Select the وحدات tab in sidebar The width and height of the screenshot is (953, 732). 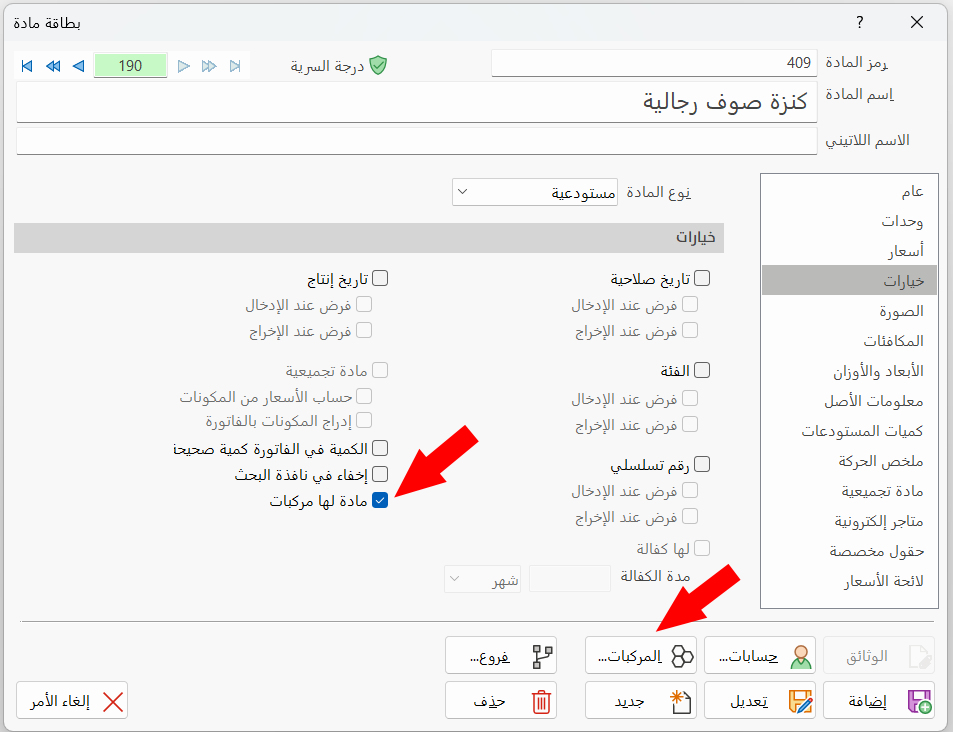[x=849, y=221]
